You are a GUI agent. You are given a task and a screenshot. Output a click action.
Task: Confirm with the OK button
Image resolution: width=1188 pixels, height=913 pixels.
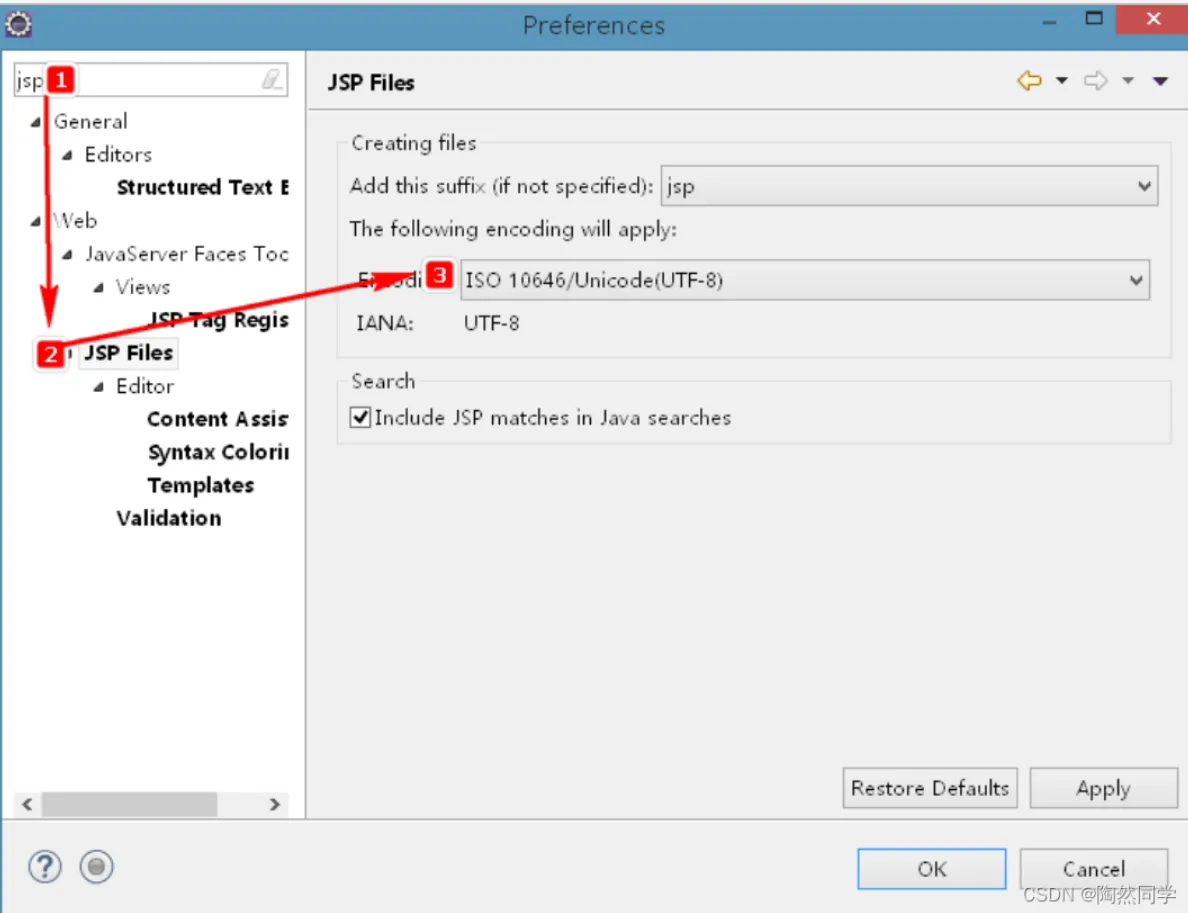pos(931,868)
